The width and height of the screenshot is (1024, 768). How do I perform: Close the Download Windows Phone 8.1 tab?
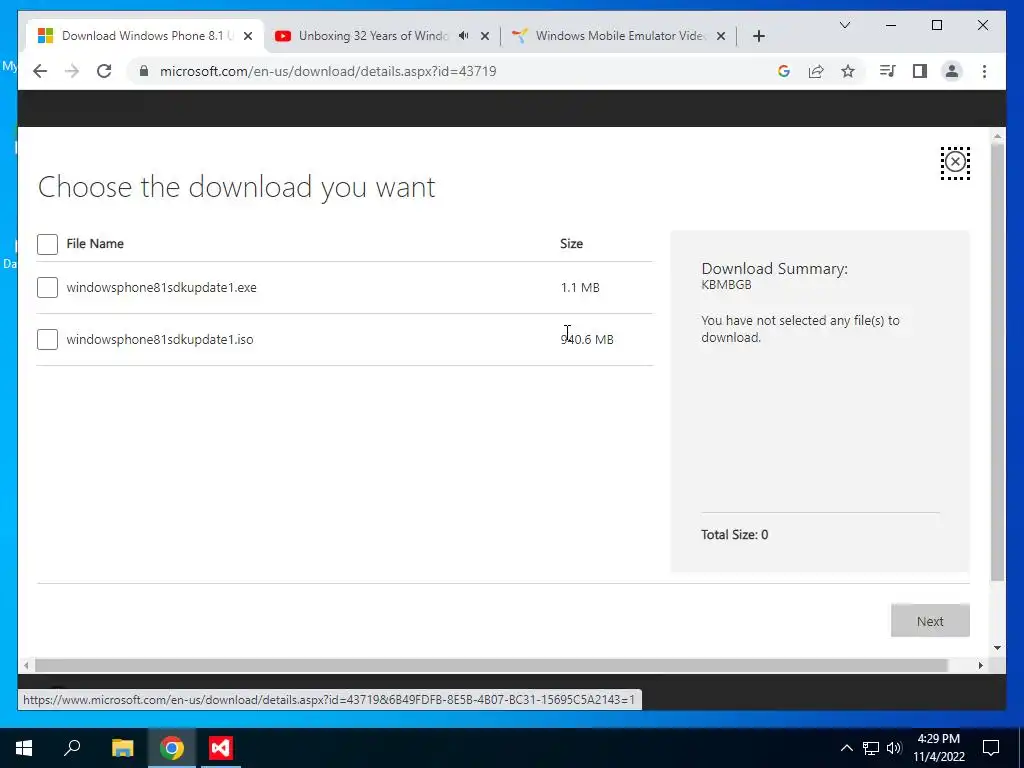(248, 36)
